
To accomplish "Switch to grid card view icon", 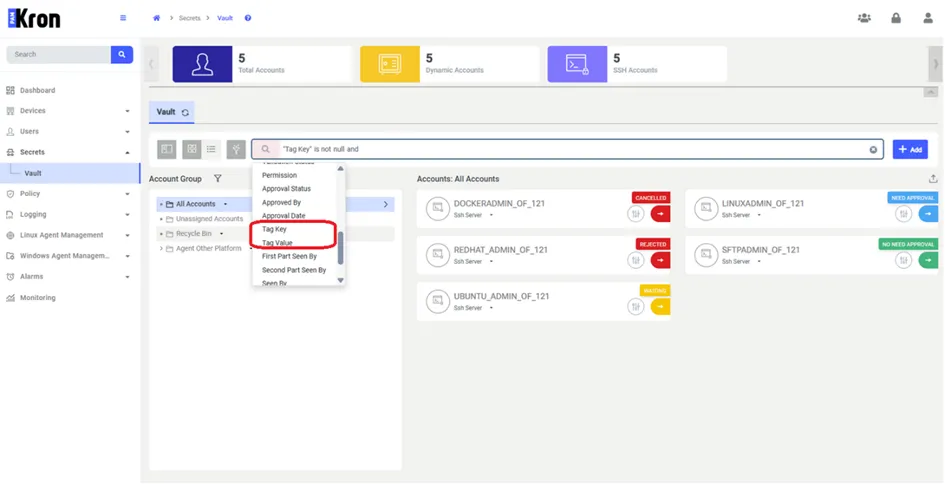I will (x=192, y=149).
